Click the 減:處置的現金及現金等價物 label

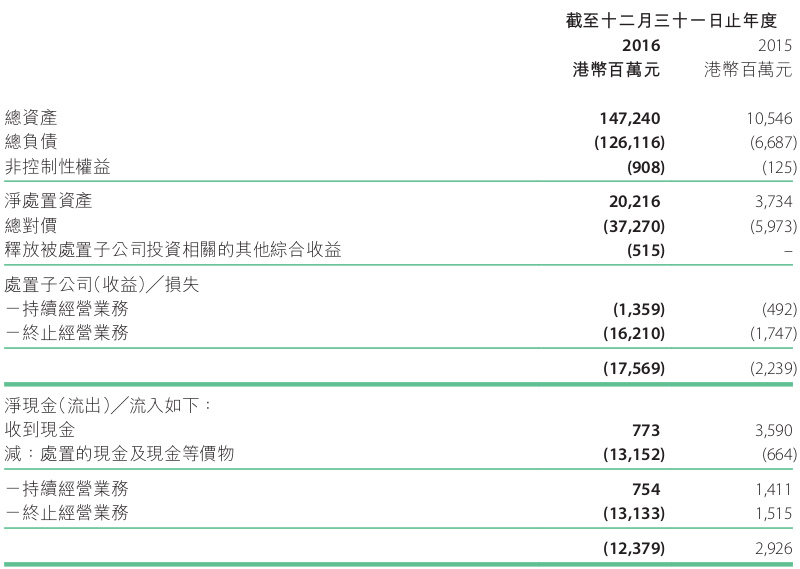click(x=119, y=453)
